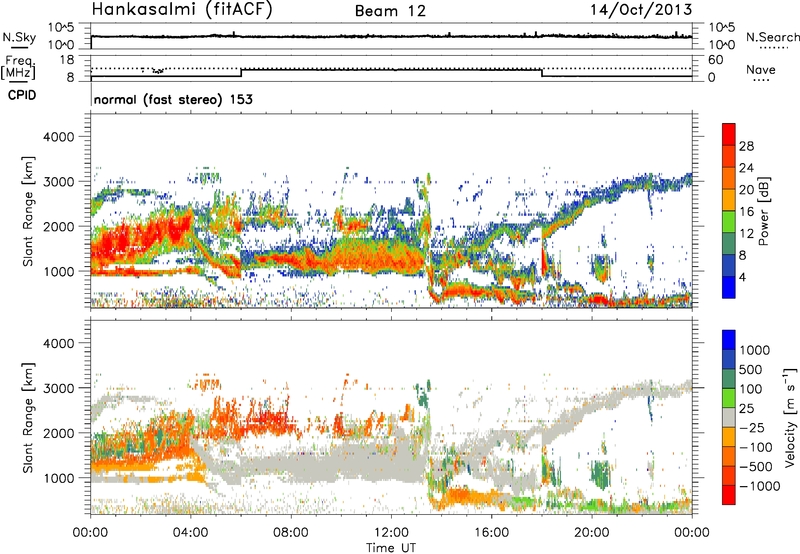Pick the blue top segment of Velocity colorbar
This screenshot has height=554, width=800.
tap(729, 340)
